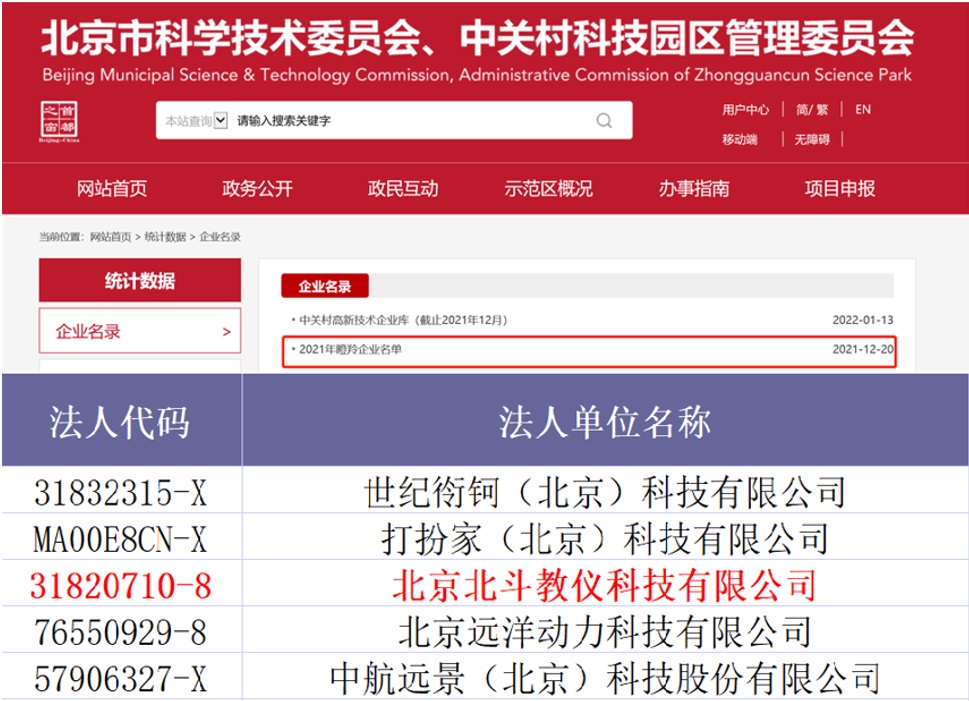Screen dimensions: 969x701
Task: Select the 统计数据 sidebar header
Action: tap(140, 281)
